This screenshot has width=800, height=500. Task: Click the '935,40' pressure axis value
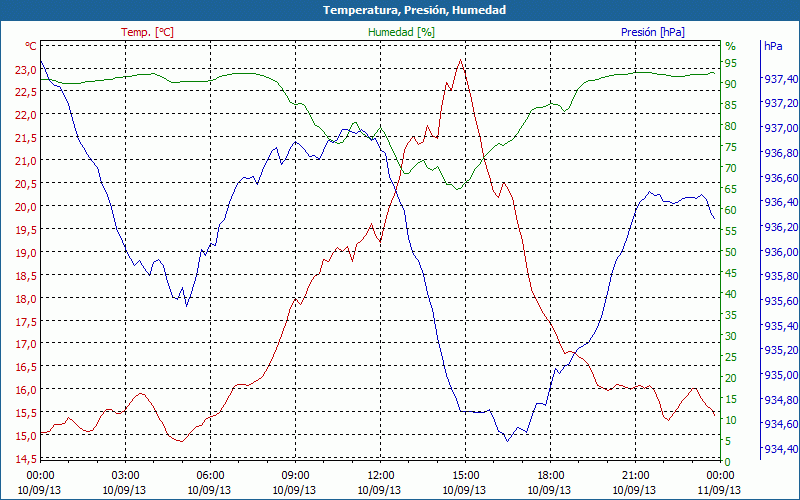(781, 326)
